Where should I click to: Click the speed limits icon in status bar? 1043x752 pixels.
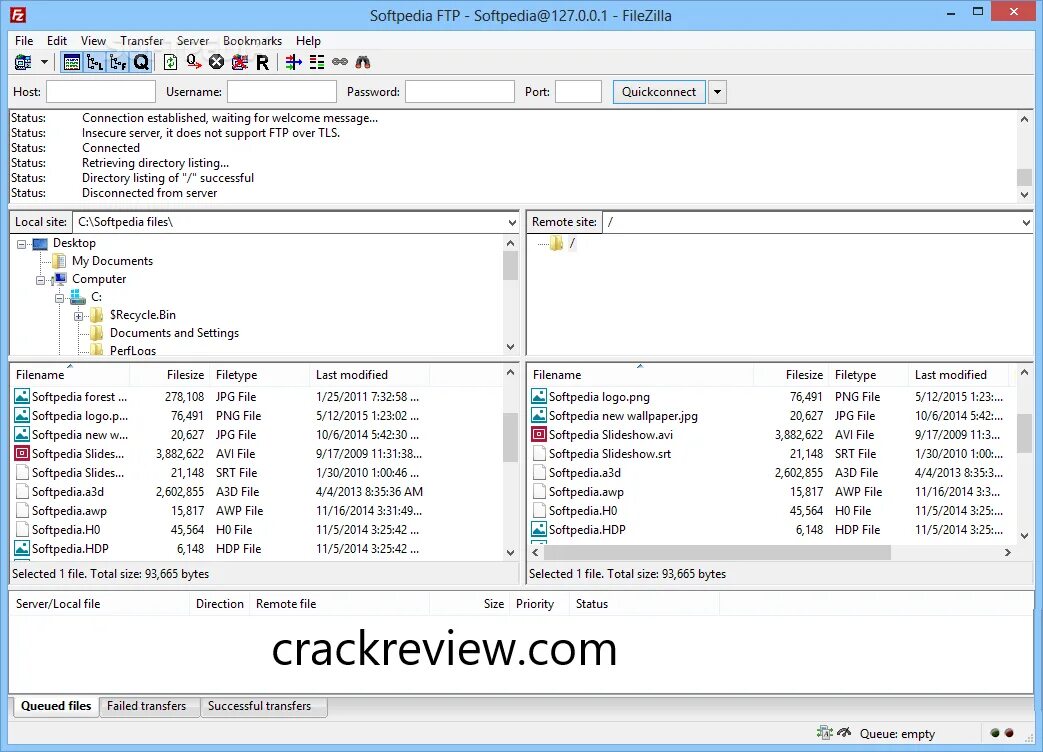(x=844, y=733)
